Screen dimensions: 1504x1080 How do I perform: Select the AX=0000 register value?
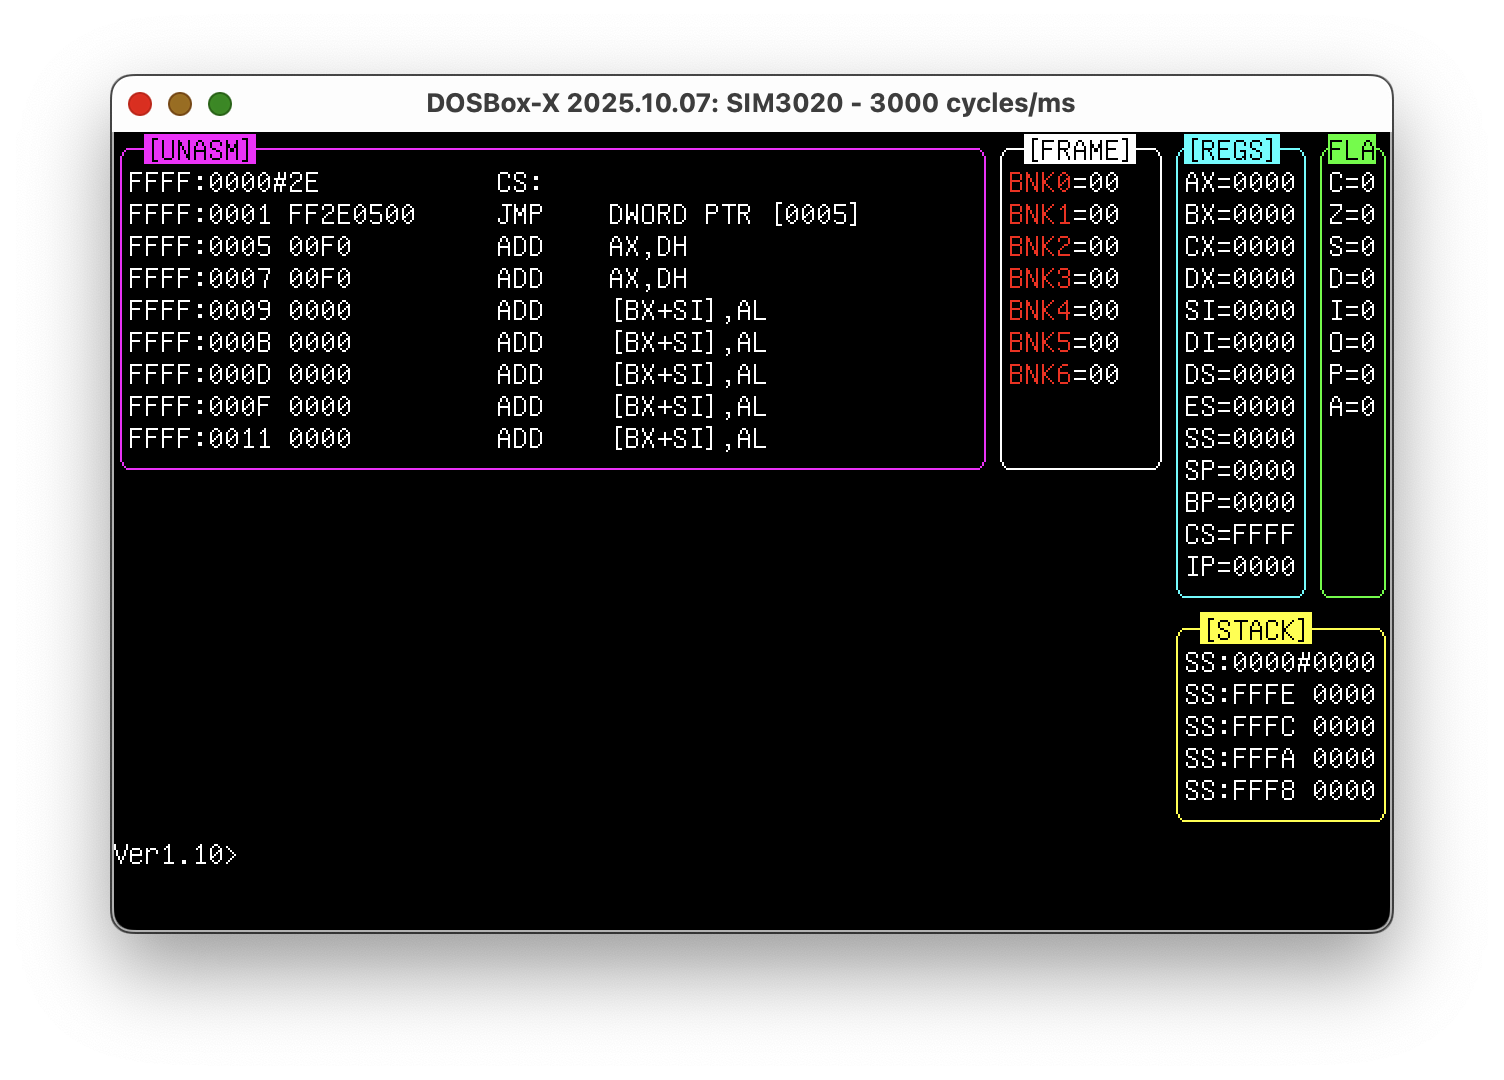click(1239, 183)
